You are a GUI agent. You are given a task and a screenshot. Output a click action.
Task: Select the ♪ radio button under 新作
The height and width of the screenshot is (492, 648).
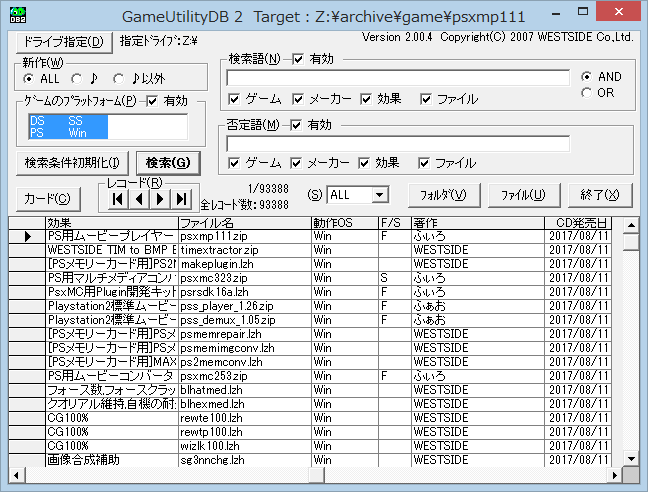pos(78,79)
